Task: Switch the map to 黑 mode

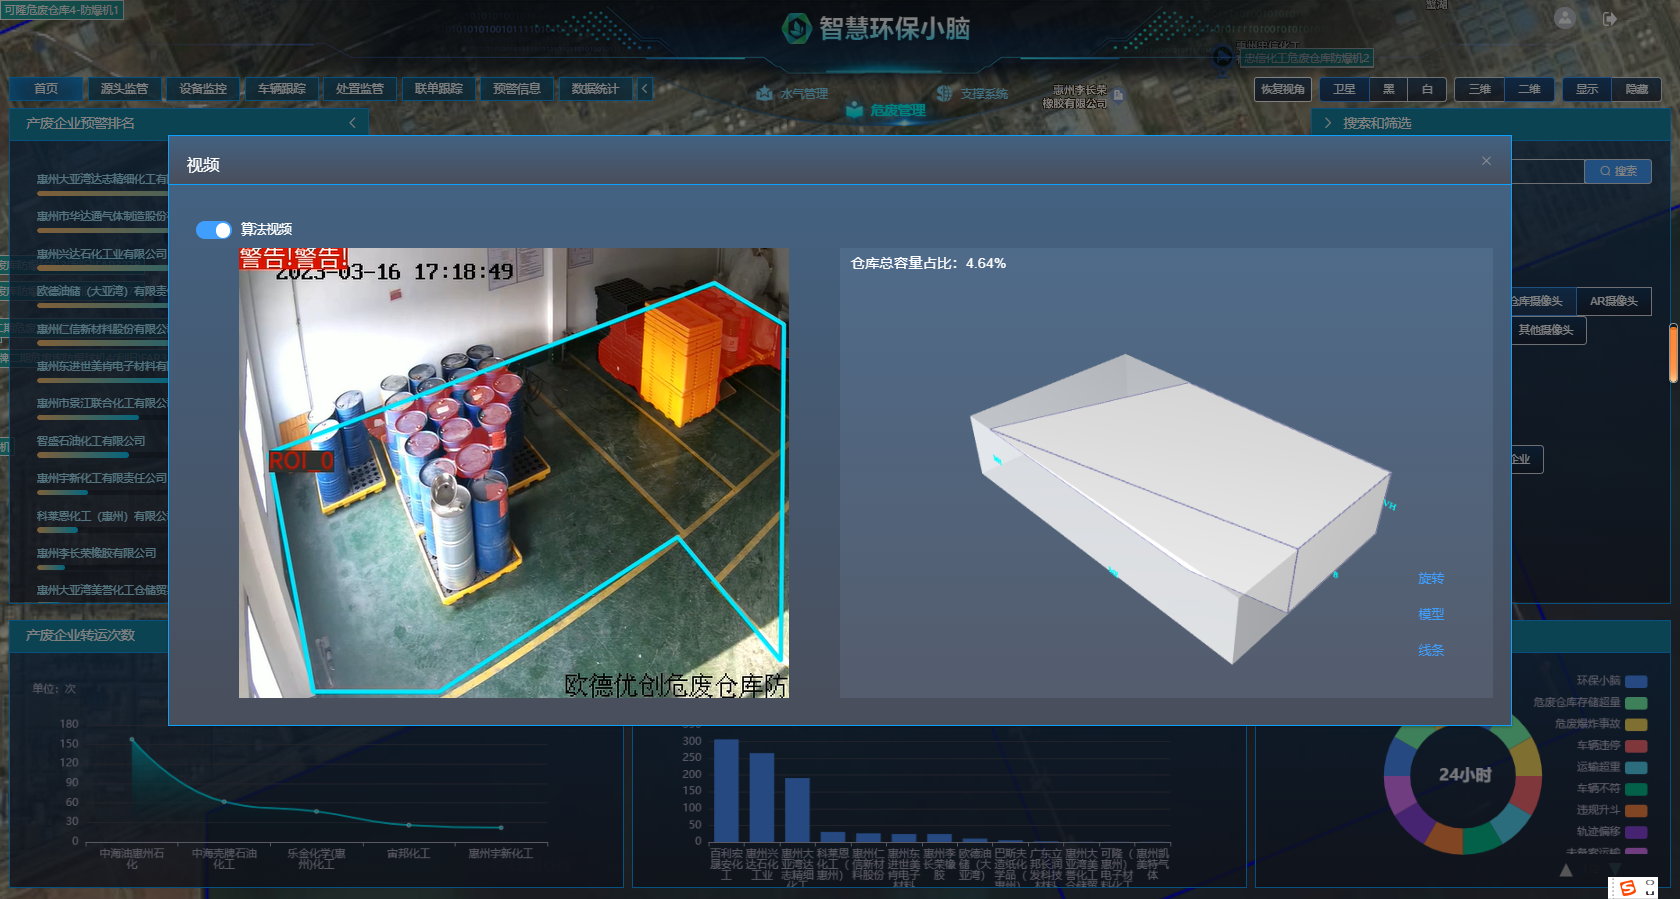Action: 1389,89
